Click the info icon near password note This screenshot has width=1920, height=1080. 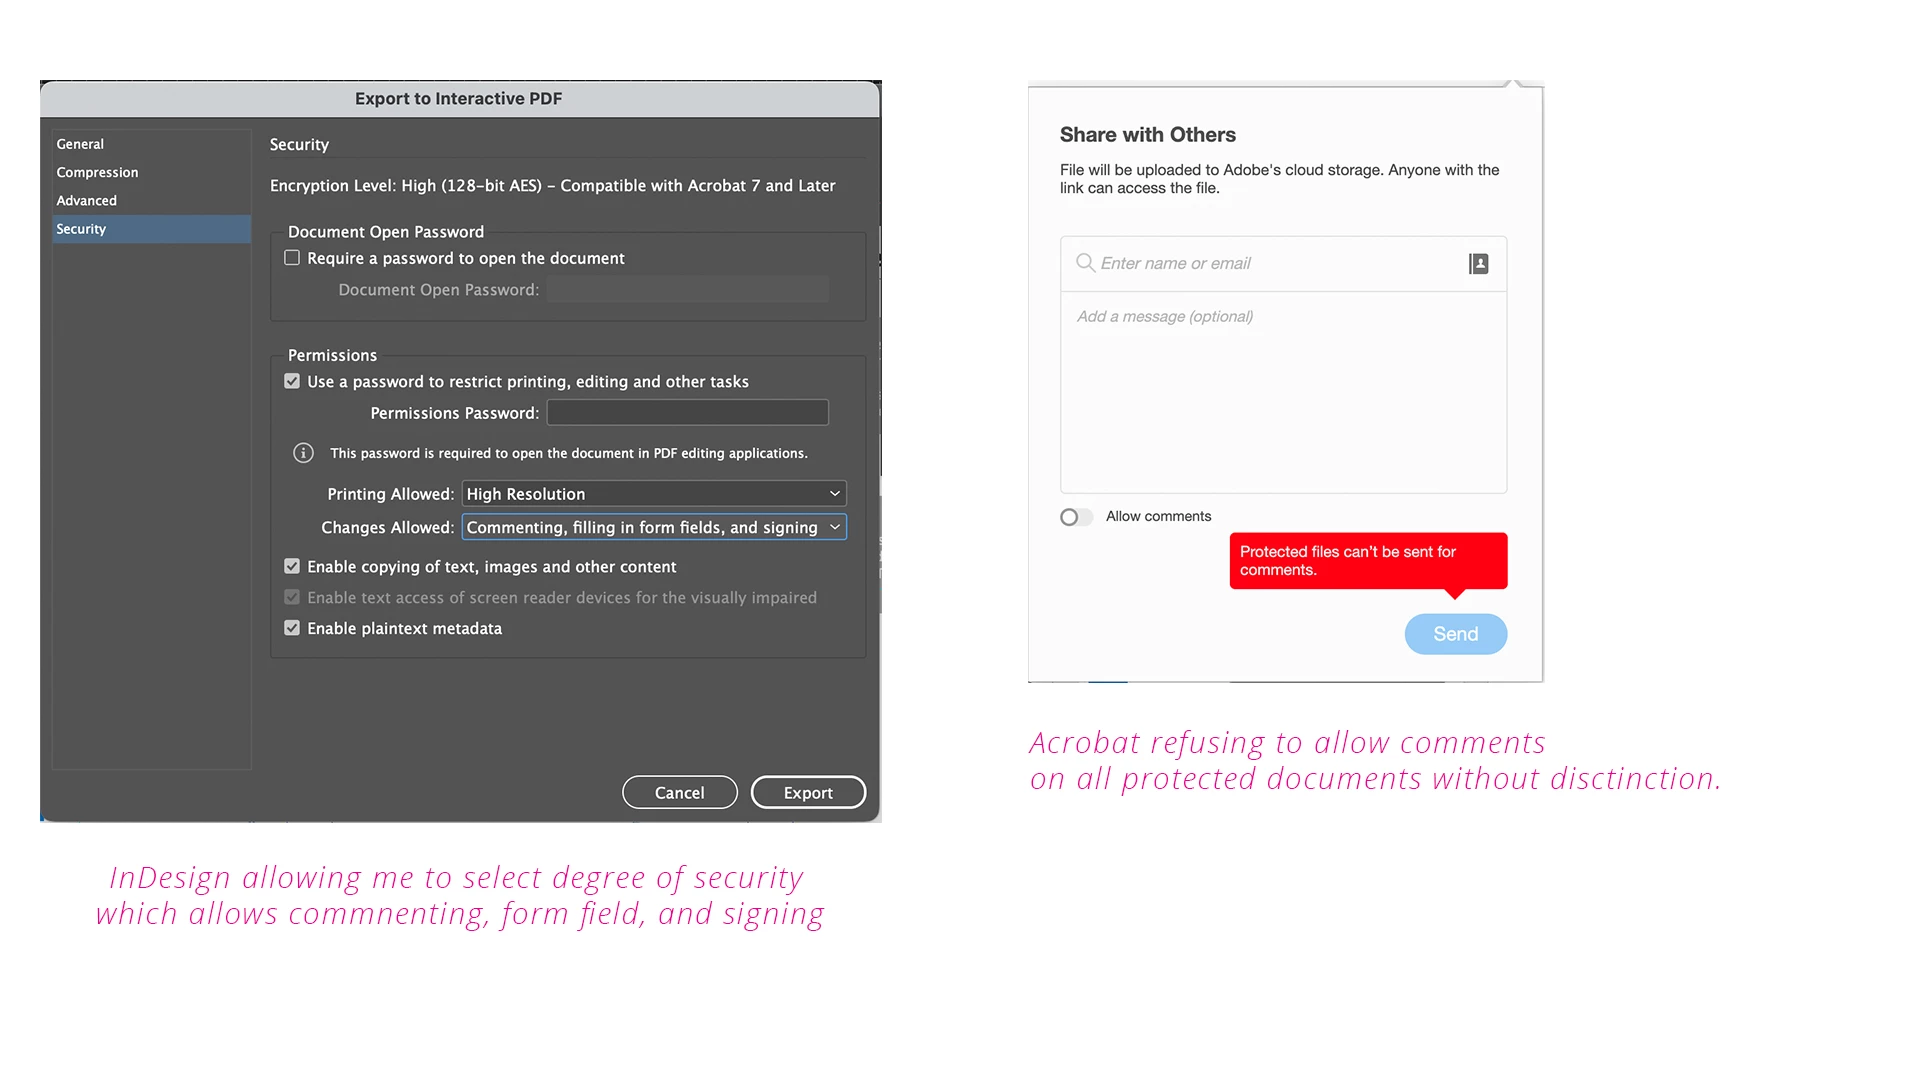point(303,453)
